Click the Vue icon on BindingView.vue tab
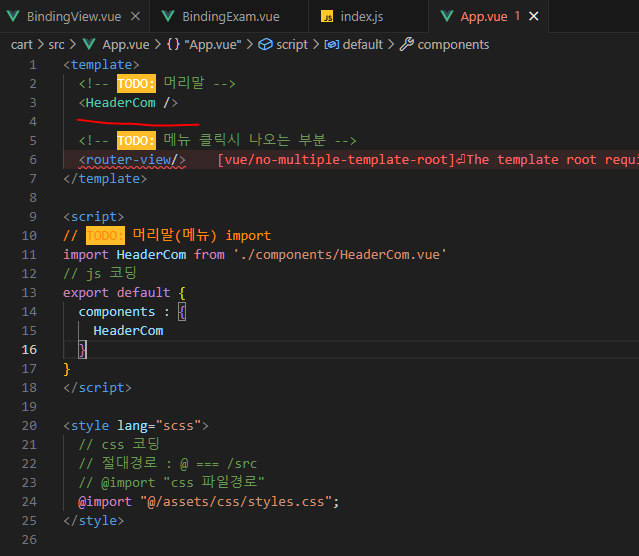 (13, 16)
